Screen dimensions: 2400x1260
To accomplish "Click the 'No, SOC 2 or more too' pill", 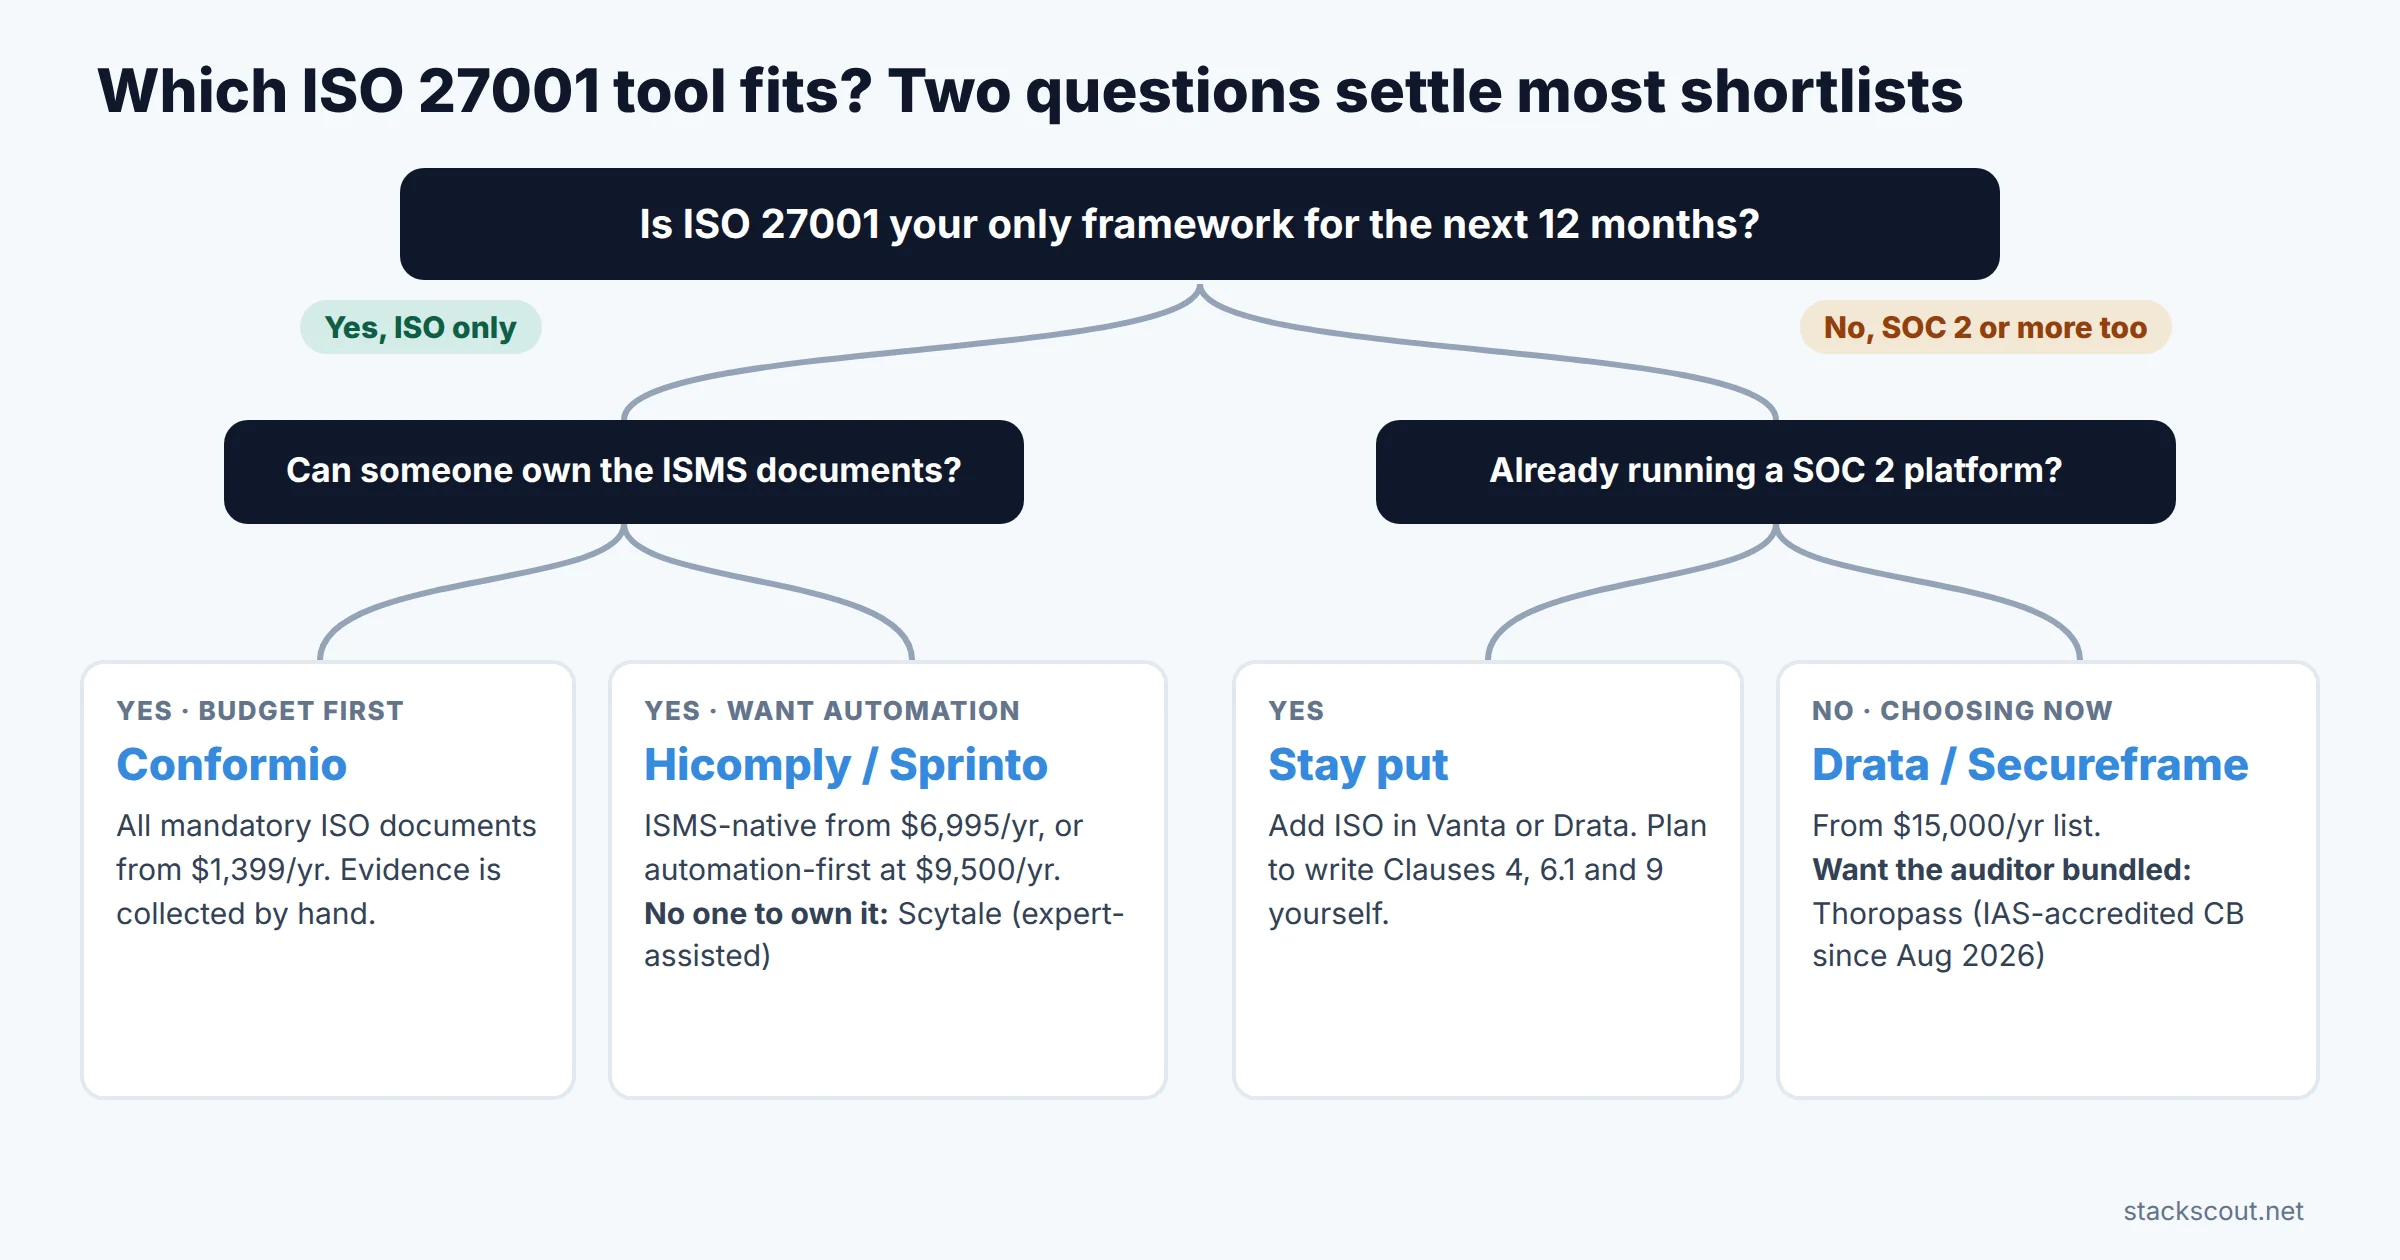I will (1985, 327).
